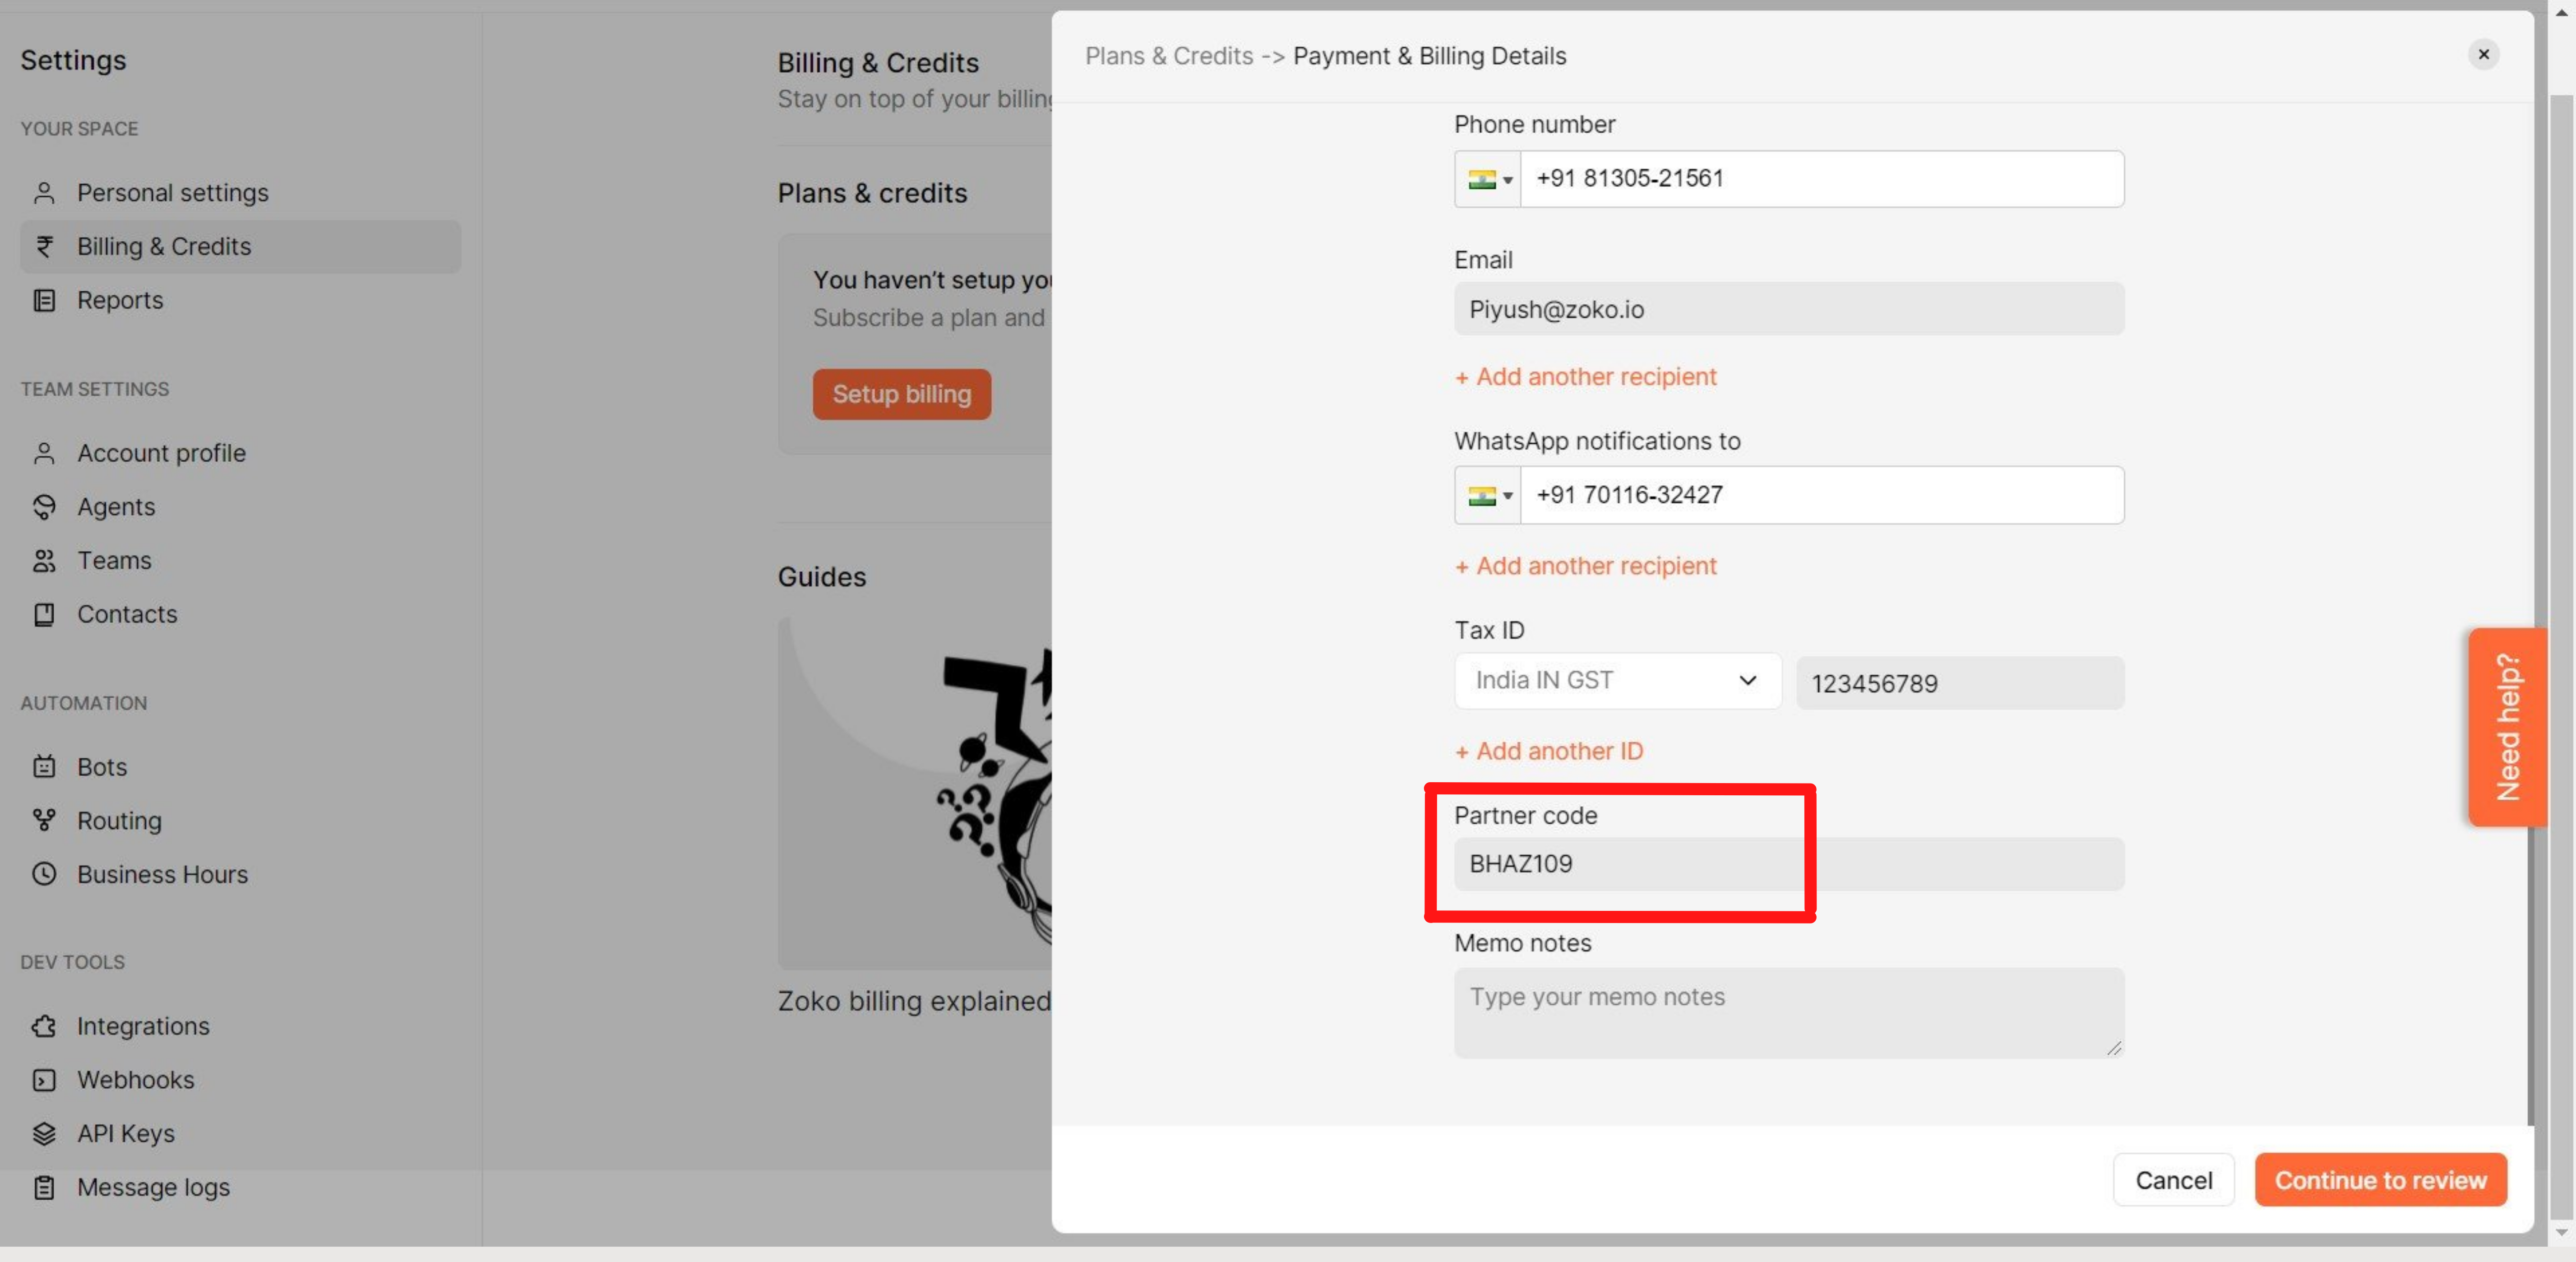Image resolution: width=2576 pixels, height=1262 pixels.
Task: Click the Personal settings icon
Action: click(44, 192)
